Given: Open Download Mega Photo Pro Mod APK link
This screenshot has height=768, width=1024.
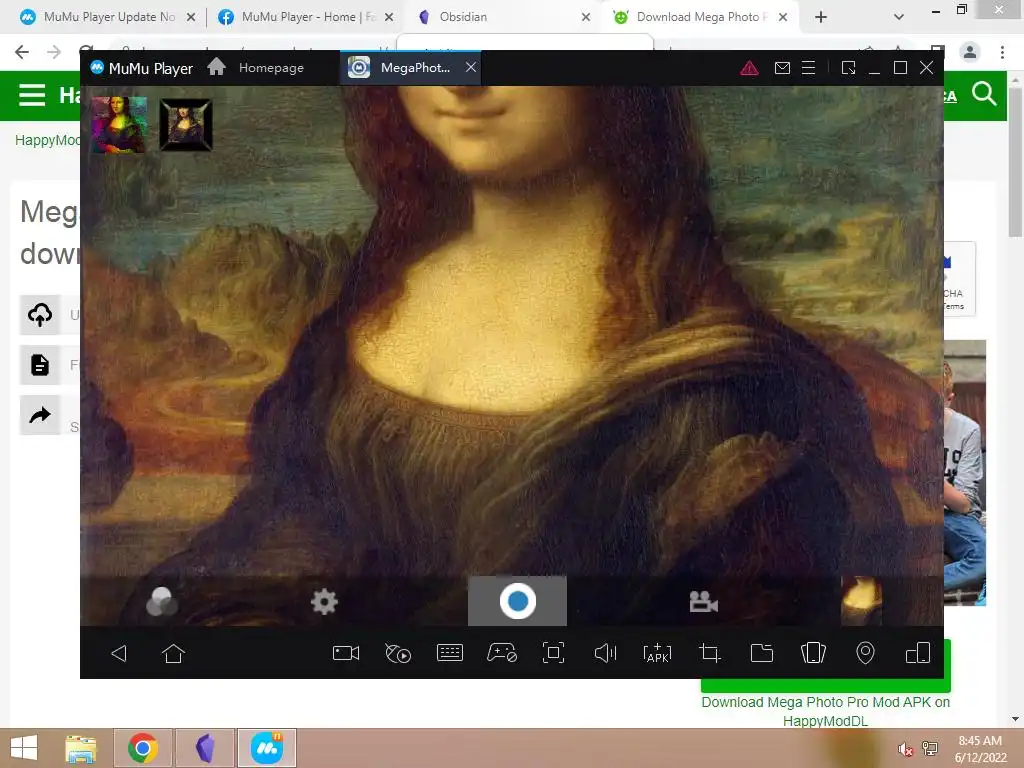Looking at the screenshot, I should pos(825,711).
